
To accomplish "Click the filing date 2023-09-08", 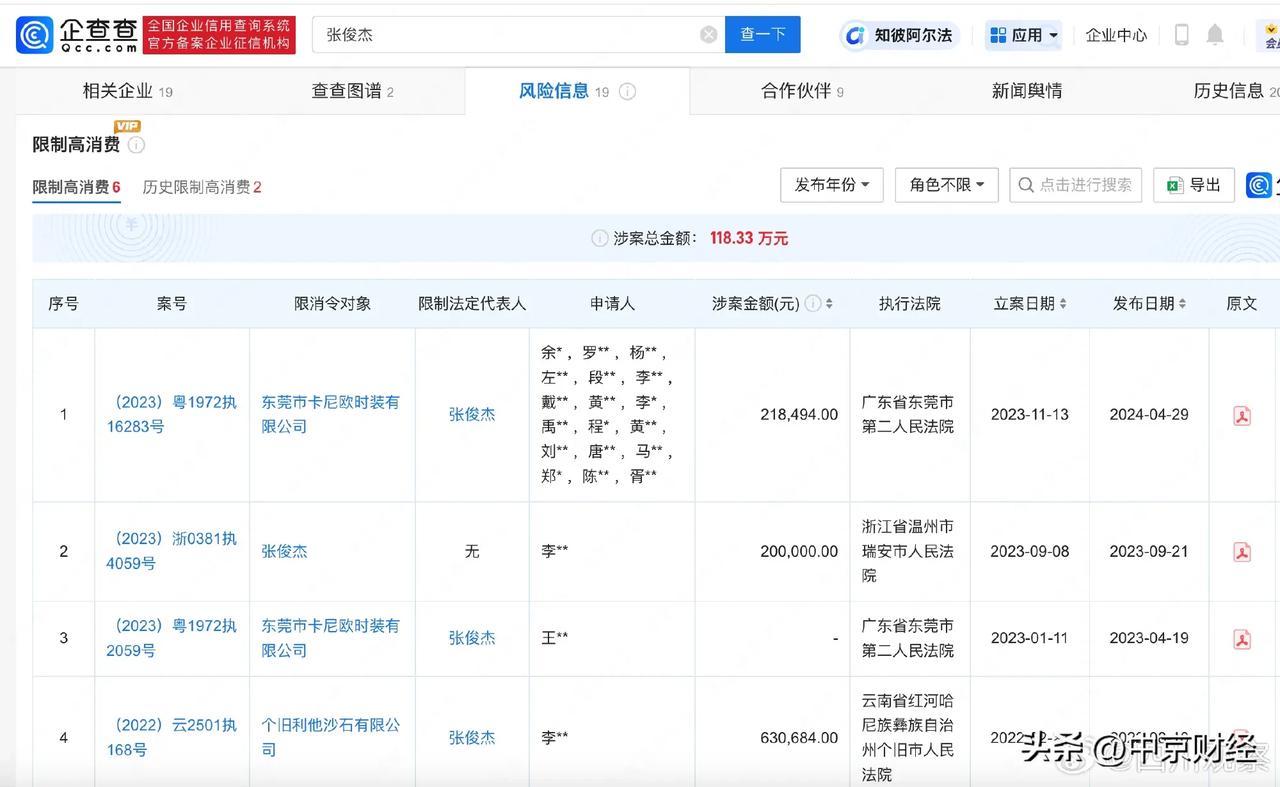I will tap(1030, 551).
